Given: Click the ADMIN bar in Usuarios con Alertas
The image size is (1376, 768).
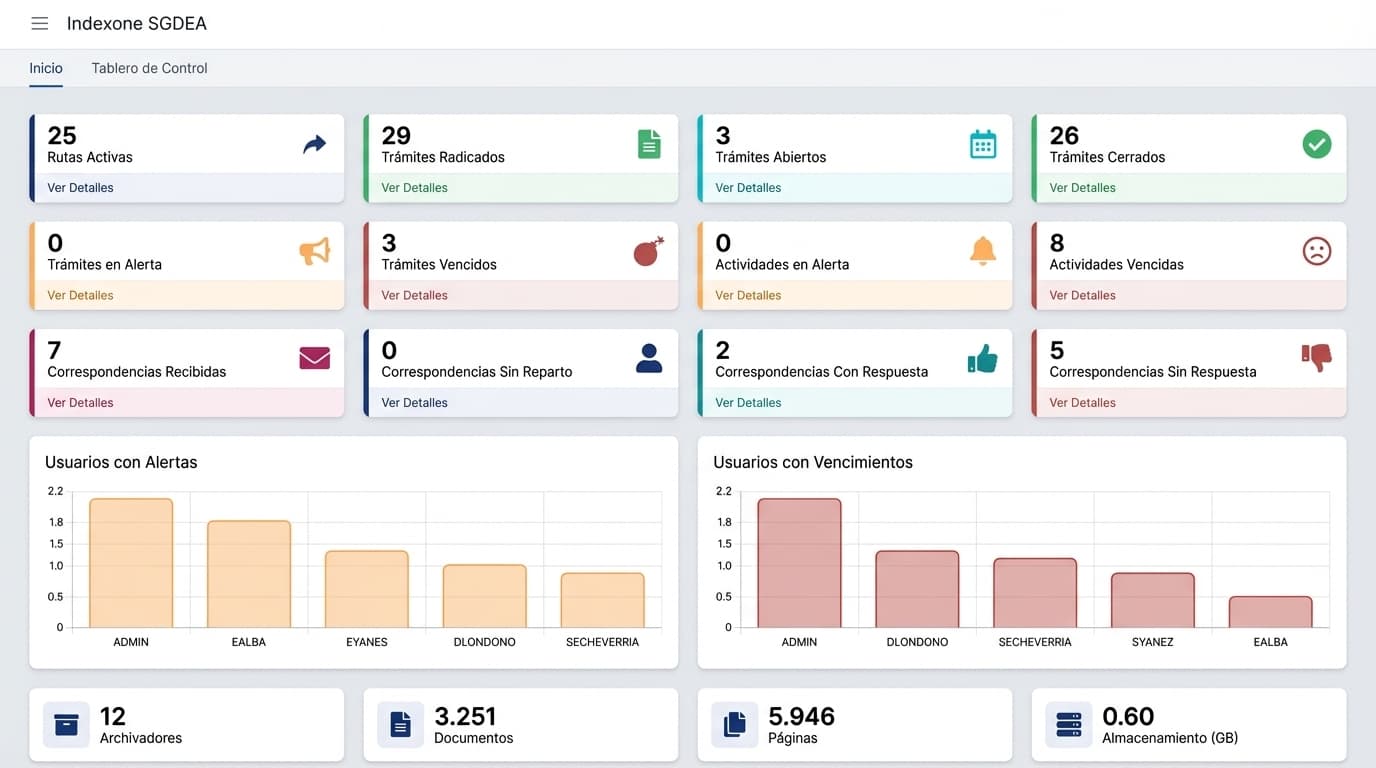Looking at the screenshot, I should click(131, 563).
